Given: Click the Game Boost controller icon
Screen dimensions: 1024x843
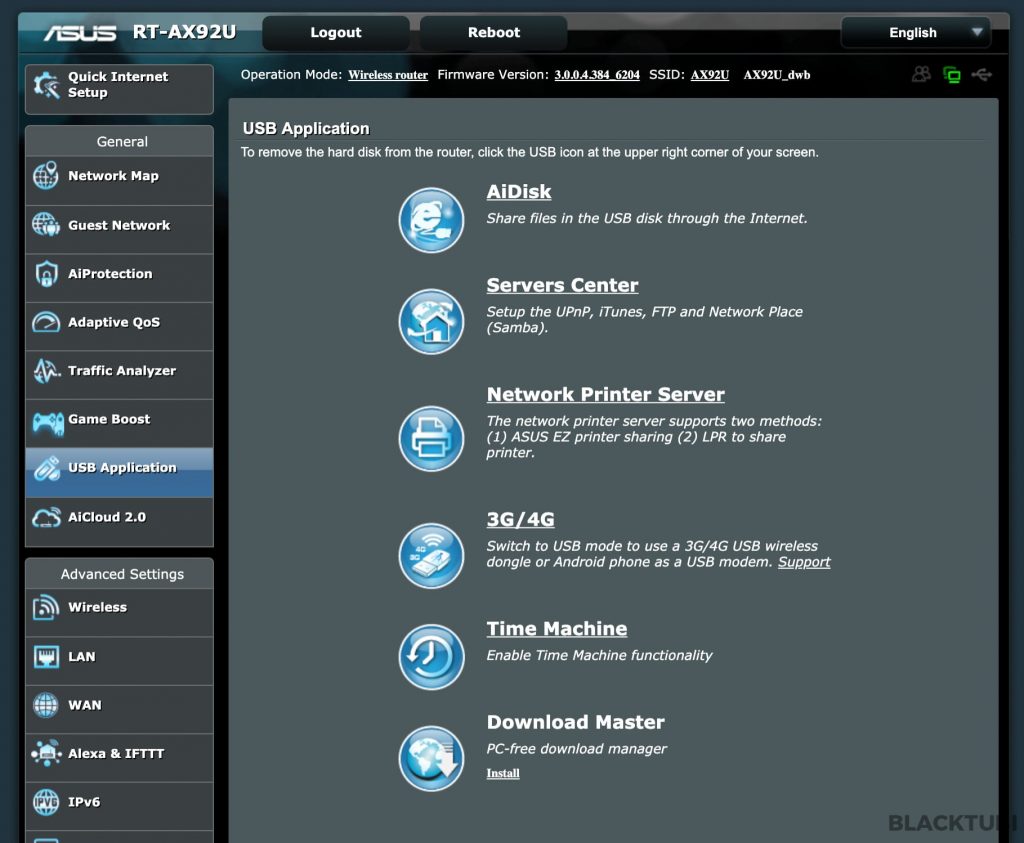Looking at the screenshot, I should (48, 422).
